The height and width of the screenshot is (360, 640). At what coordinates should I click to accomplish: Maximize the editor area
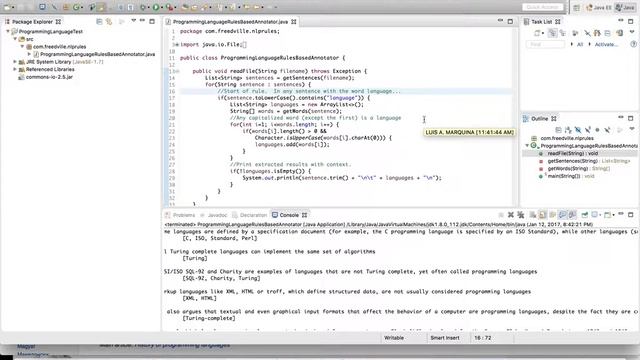510,21
